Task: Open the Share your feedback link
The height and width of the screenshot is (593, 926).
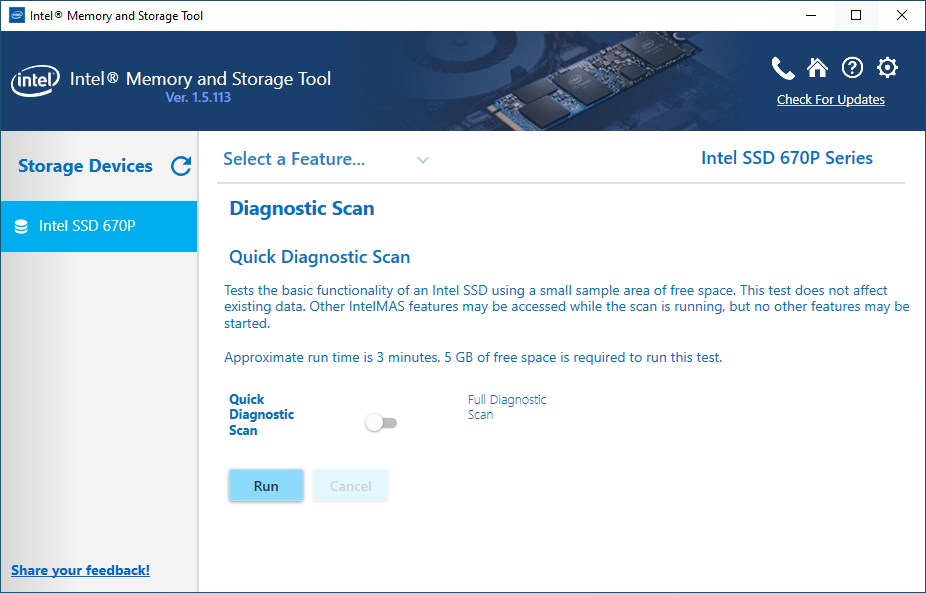Action: coord(80,570)
